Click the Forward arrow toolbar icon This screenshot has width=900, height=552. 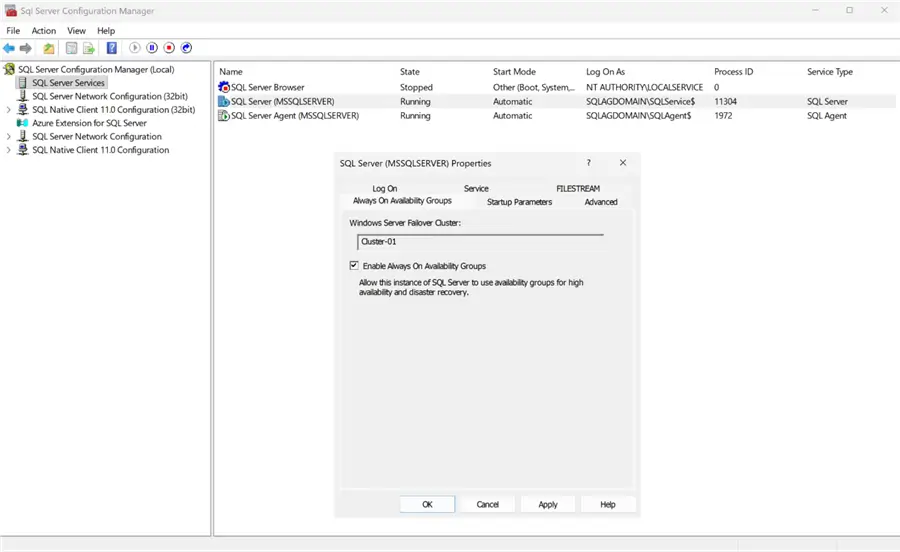[25, 48]
